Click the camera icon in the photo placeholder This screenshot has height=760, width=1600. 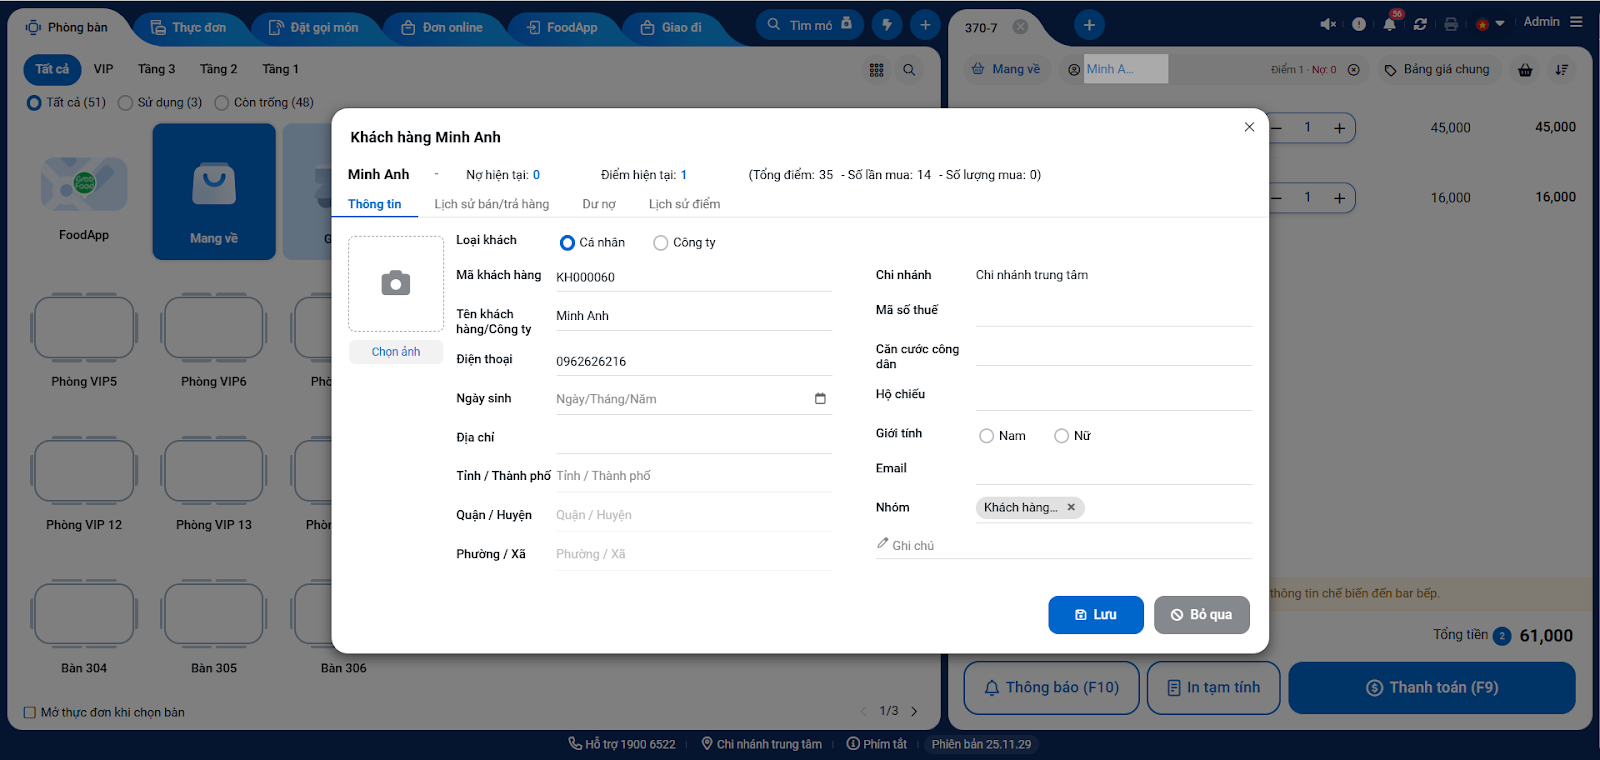(x=396, y=284)
